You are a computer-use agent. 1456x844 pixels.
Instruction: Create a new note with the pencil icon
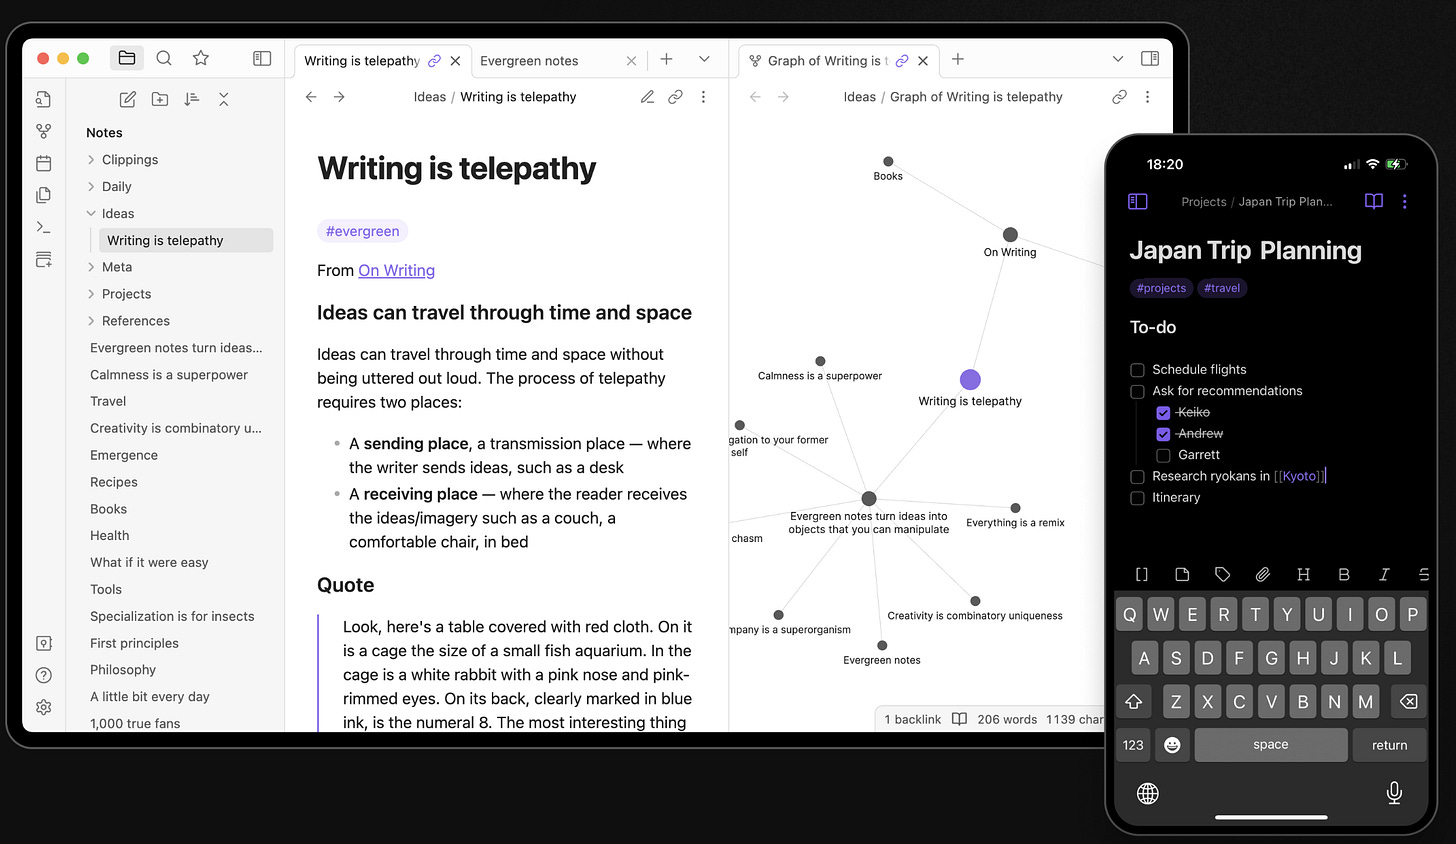[x=128, y=99]
